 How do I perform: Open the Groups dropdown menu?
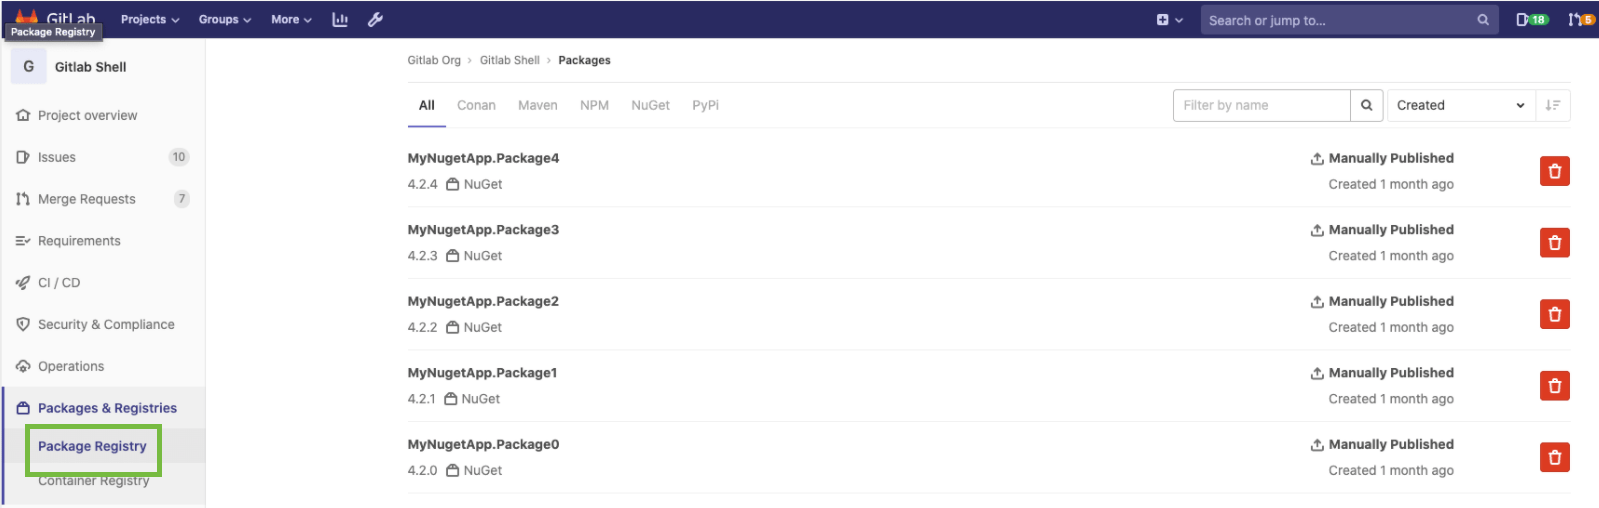[225, 19]
